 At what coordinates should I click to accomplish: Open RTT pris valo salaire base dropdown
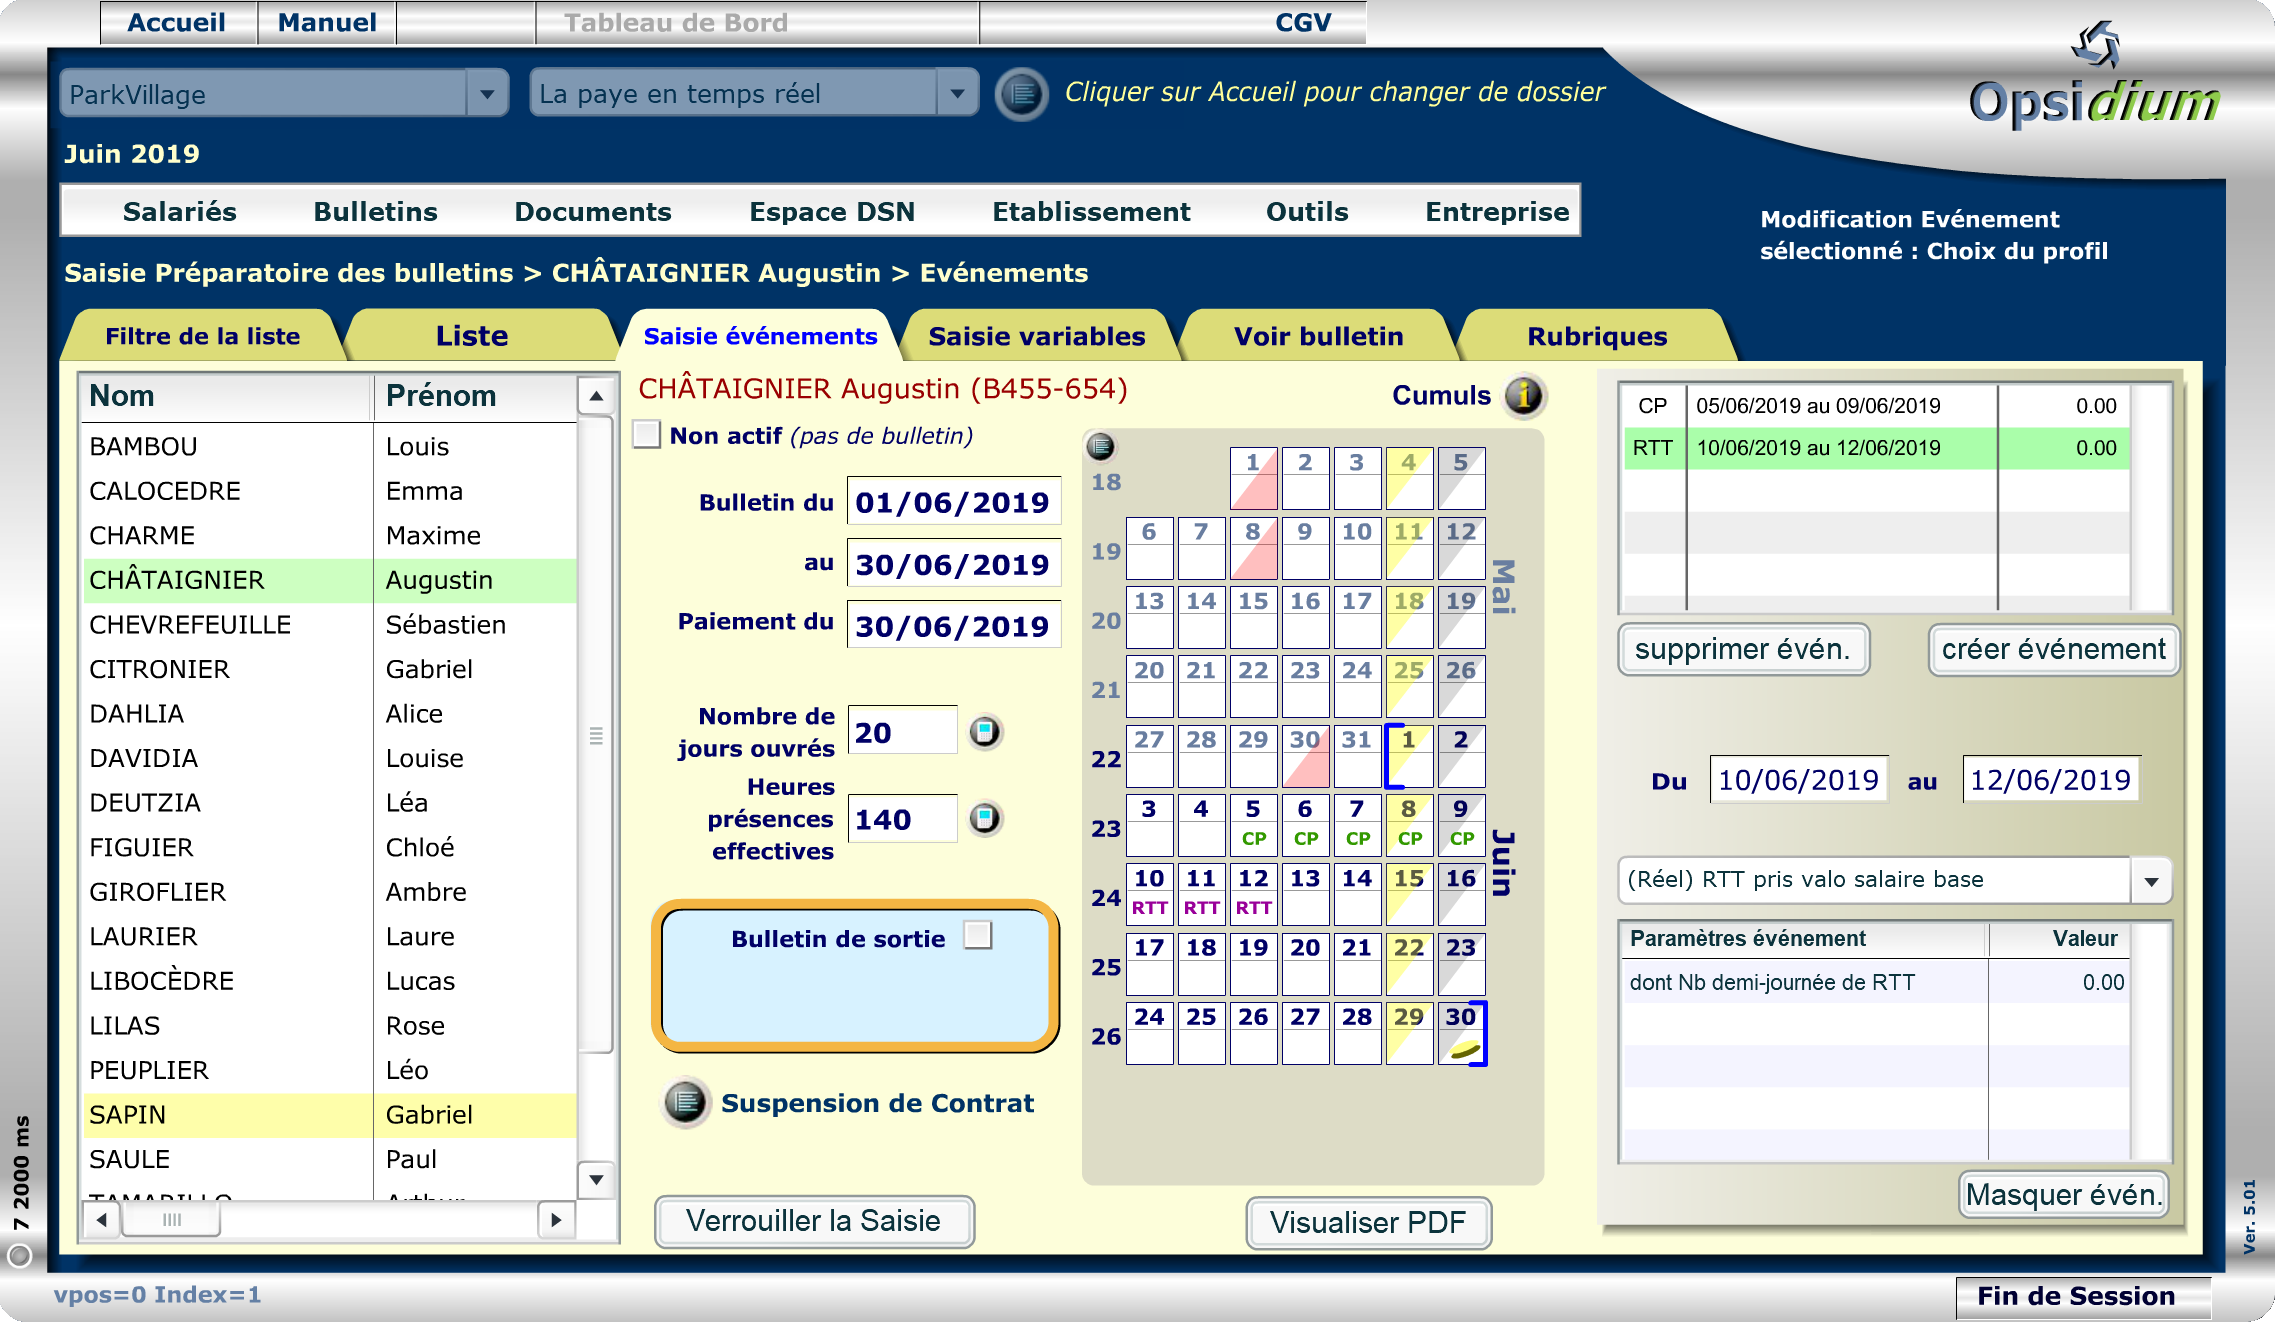[2151, 881]
